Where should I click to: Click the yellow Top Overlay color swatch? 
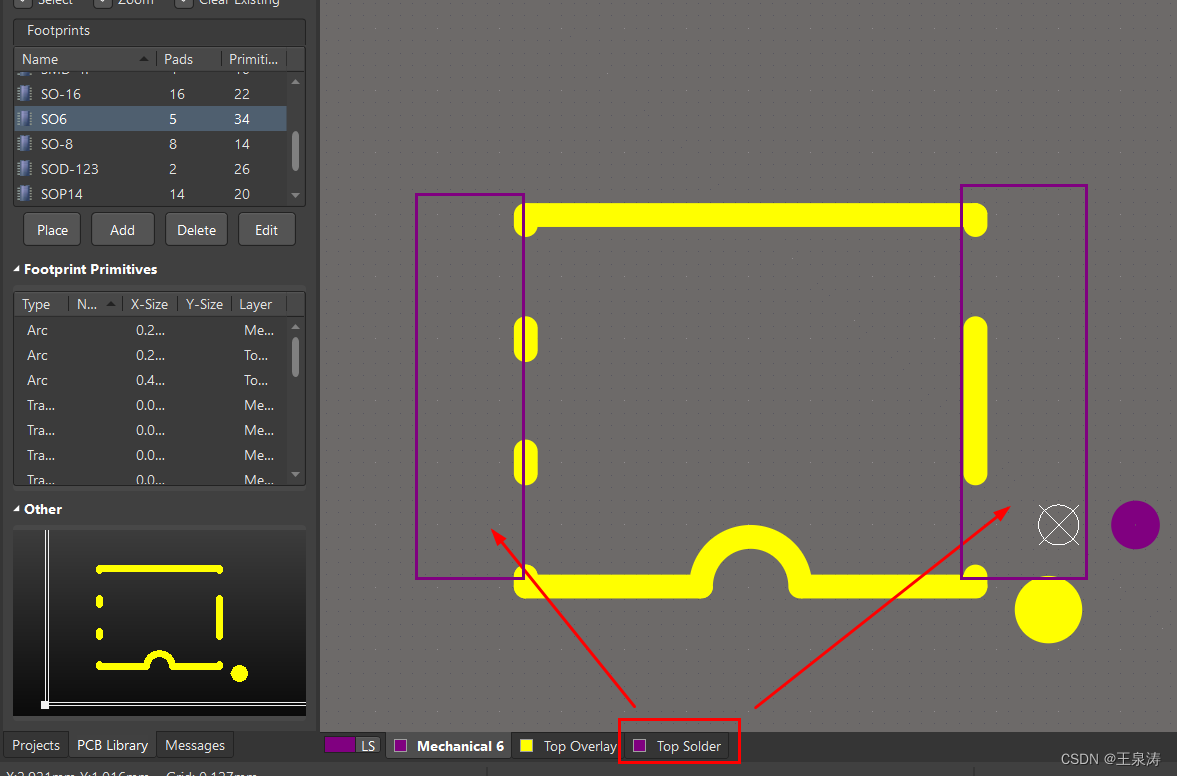click(527, 745)
